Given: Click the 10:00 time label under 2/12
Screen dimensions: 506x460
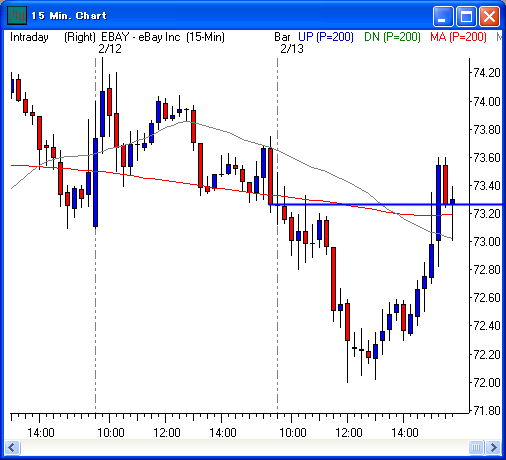Looking at the screenshot, I should click(111, 433).
